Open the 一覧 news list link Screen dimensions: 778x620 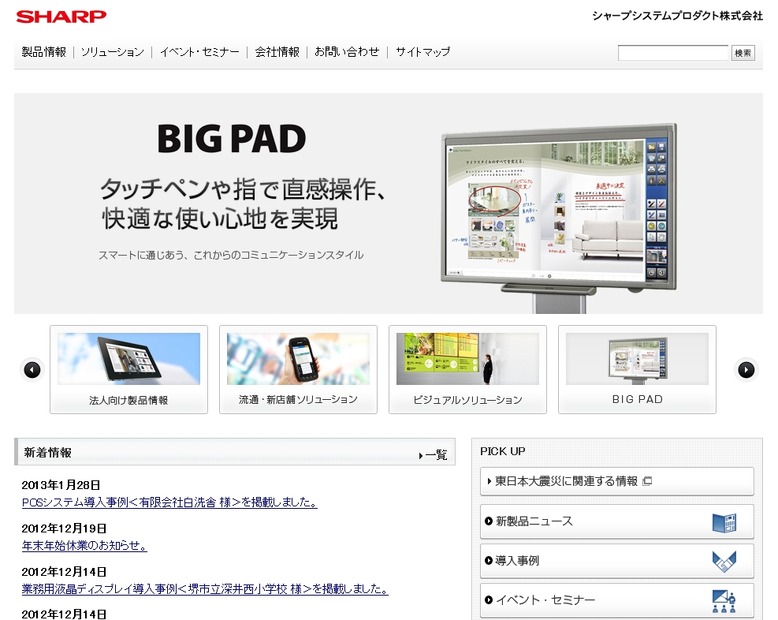coord(433,455)
